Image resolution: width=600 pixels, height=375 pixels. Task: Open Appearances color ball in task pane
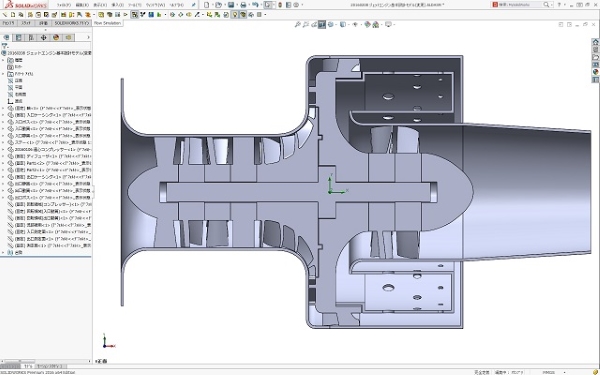(595, 72)
